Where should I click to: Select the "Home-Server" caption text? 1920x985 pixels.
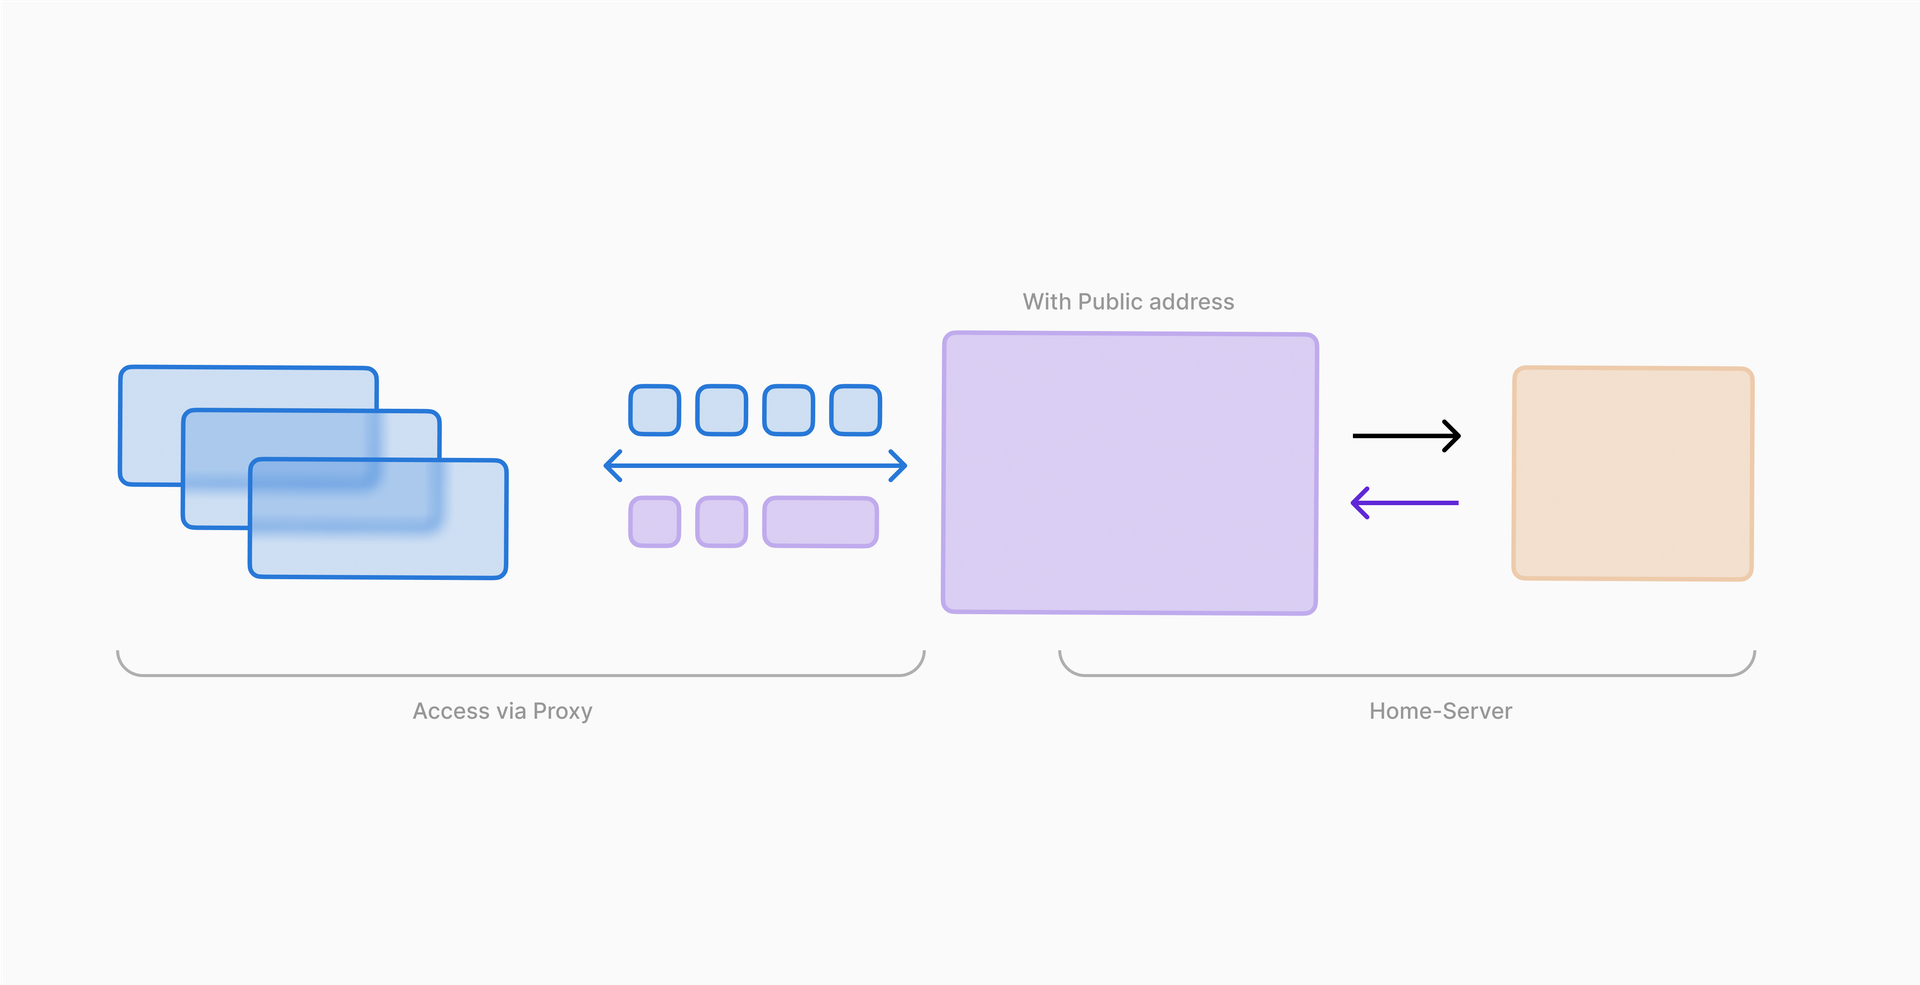(x=1440, y=711)
